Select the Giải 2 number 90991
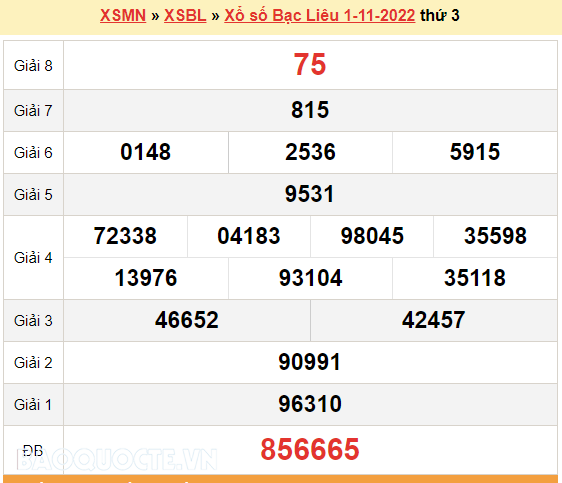Screen dimensions: 562x483 [310, 362]
